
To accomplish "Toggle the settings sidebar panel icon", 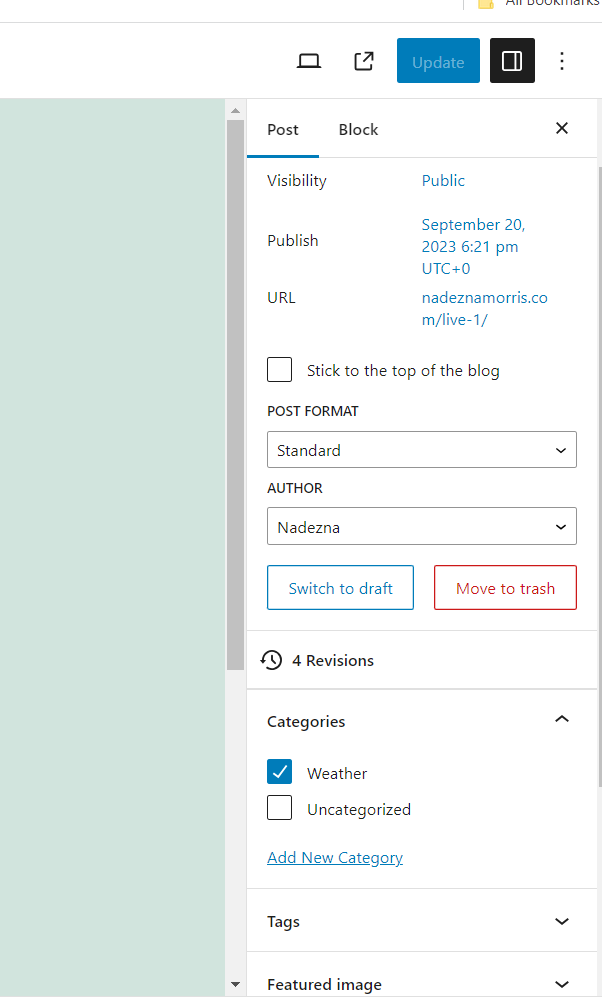I will 512,62.
